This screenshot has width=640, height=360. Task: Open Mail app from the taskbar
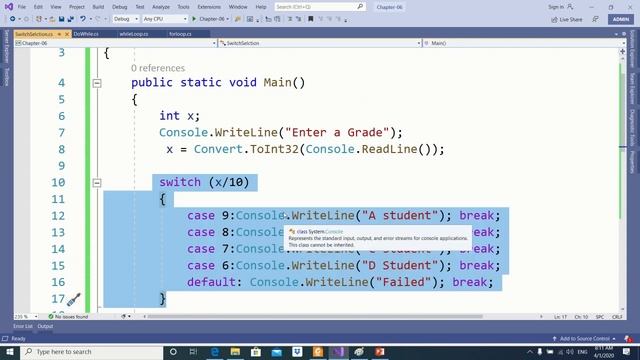pyautogui.click(x=277, y=352)
